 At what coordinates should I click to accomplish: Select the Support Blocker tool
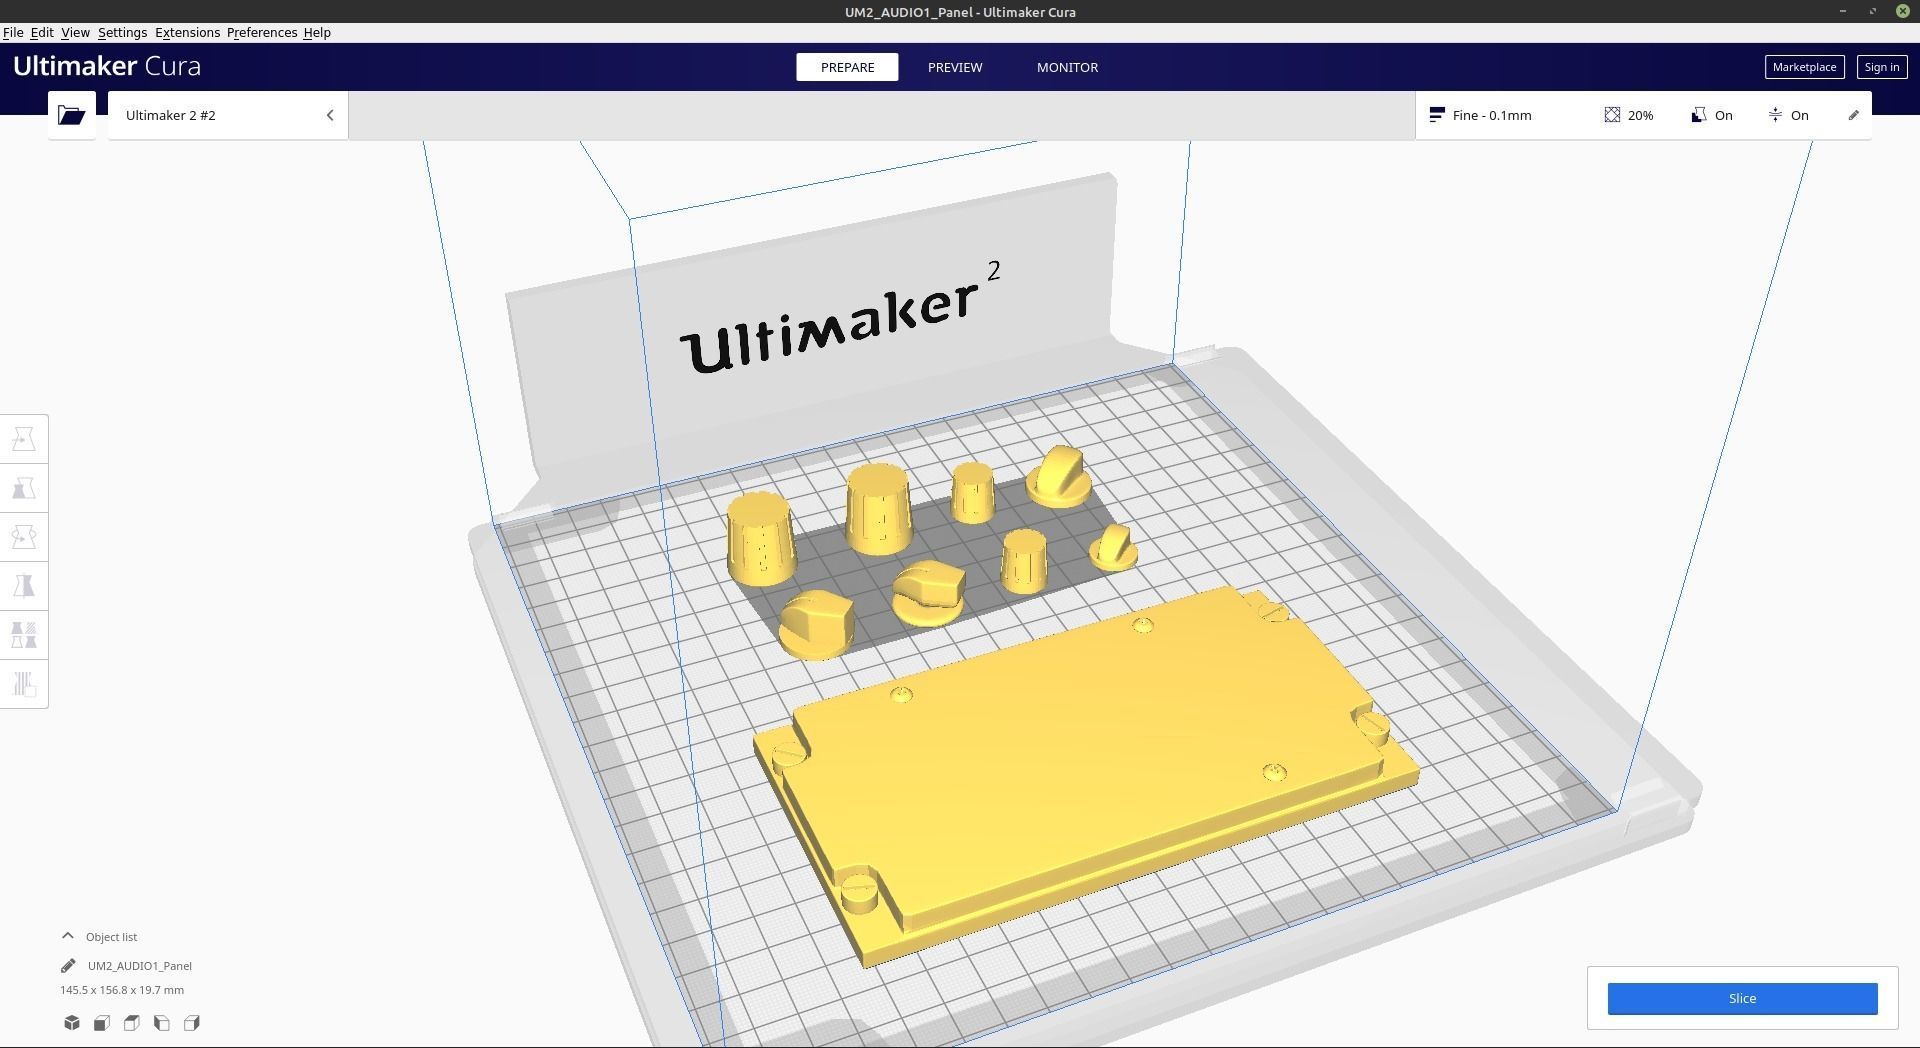[x=24, y=684]
